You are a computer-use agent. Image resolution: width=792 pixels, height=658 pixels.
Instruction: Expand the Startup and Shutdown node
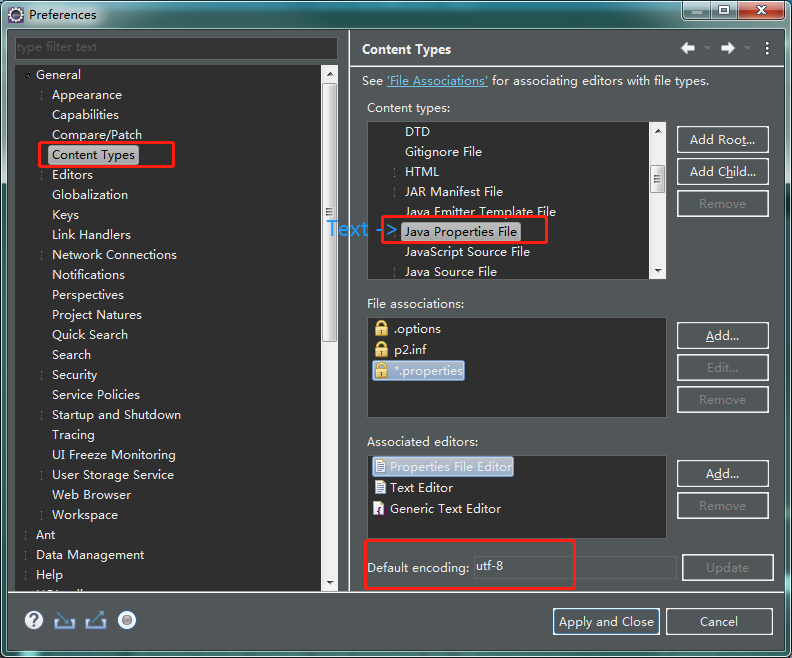[43, 415]
